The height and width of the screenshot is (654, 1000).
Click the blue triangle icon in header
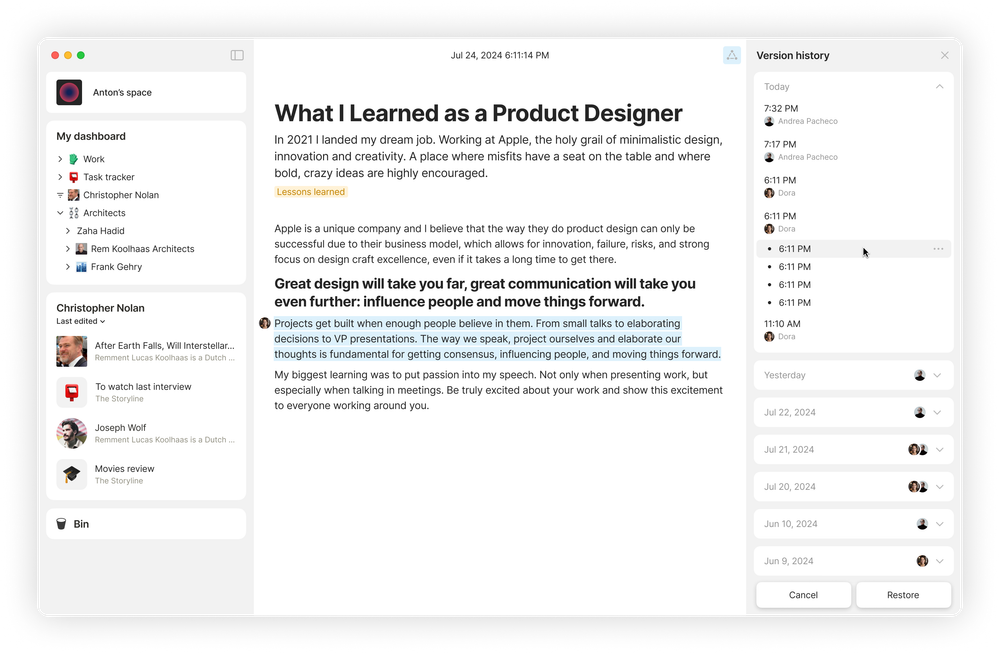coord(732,56)
